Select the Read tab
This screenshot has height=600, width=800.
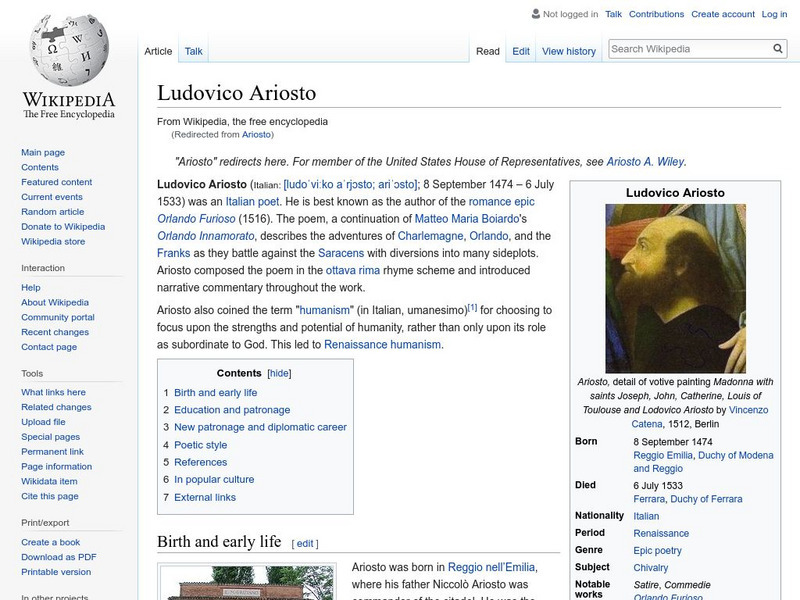486,51
